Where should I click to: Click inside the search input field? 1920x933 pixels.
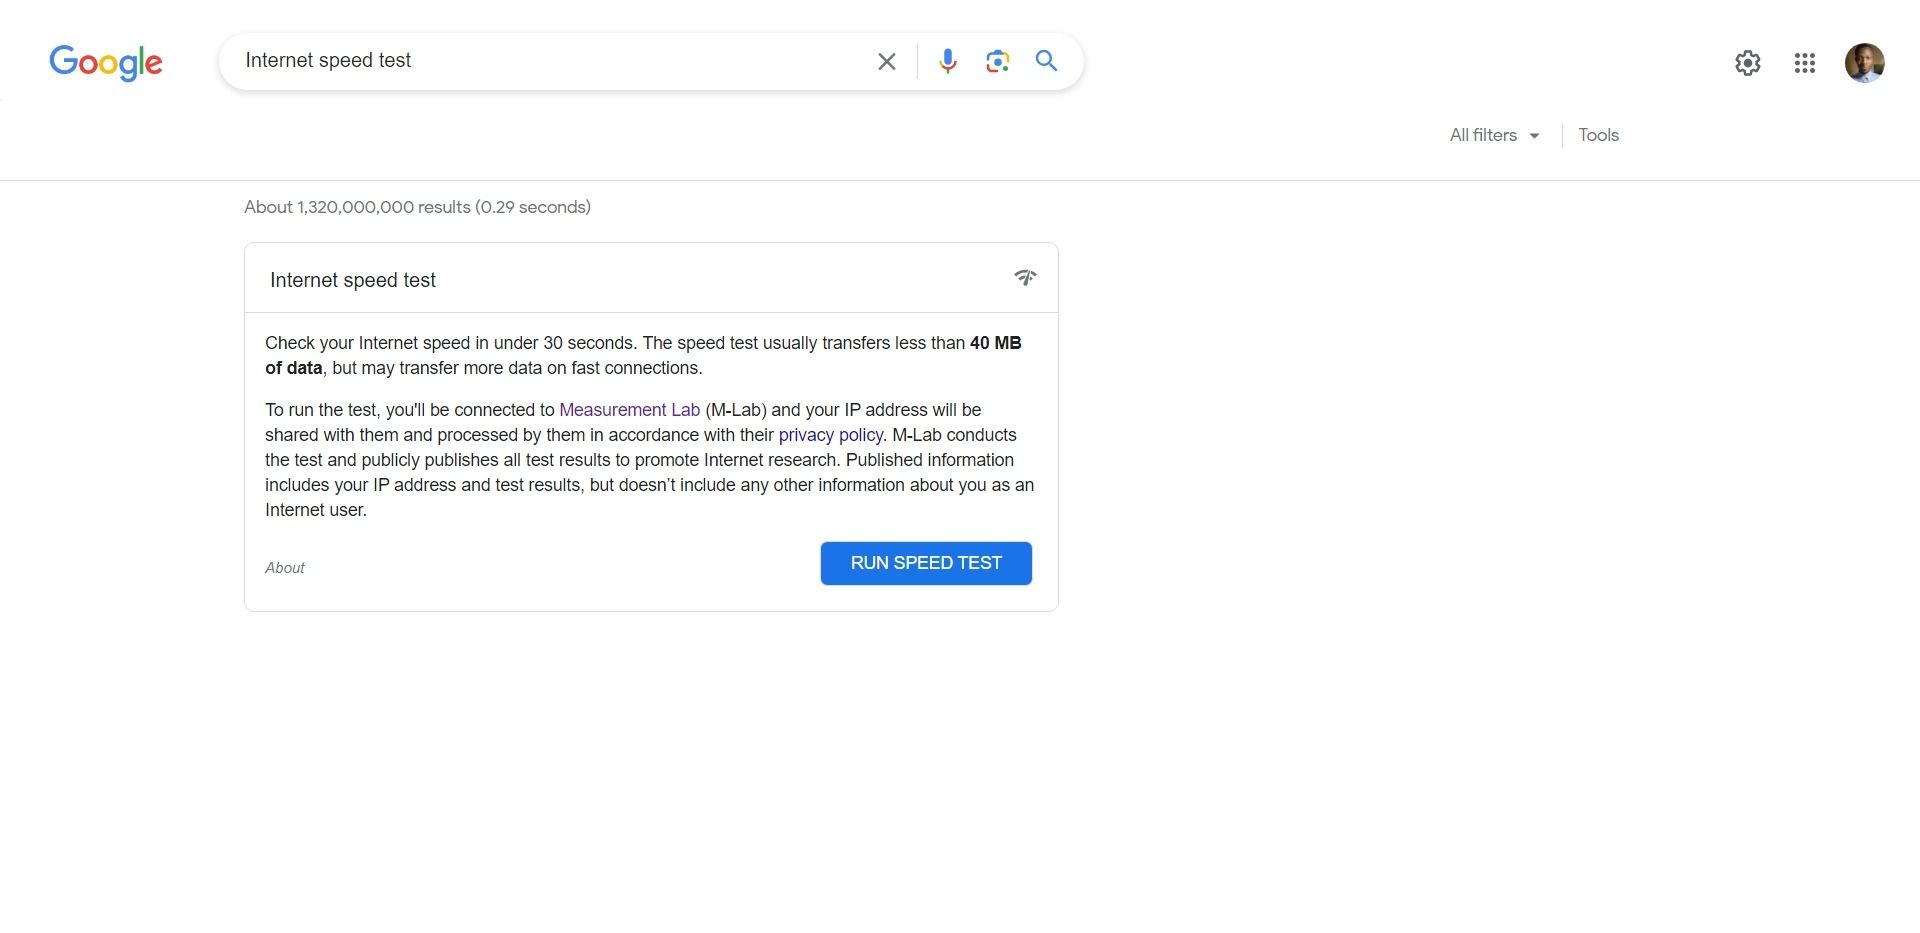[600, 61]
